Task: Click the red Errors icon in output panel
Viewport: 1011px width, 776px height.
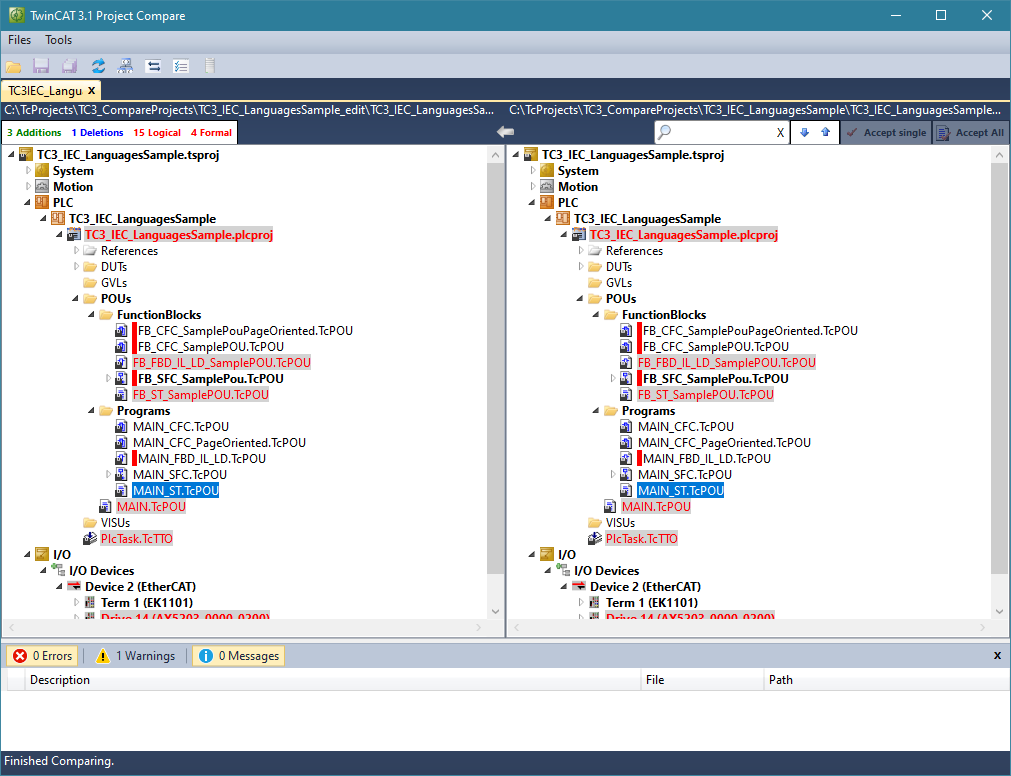Action: tap(20, 655)
